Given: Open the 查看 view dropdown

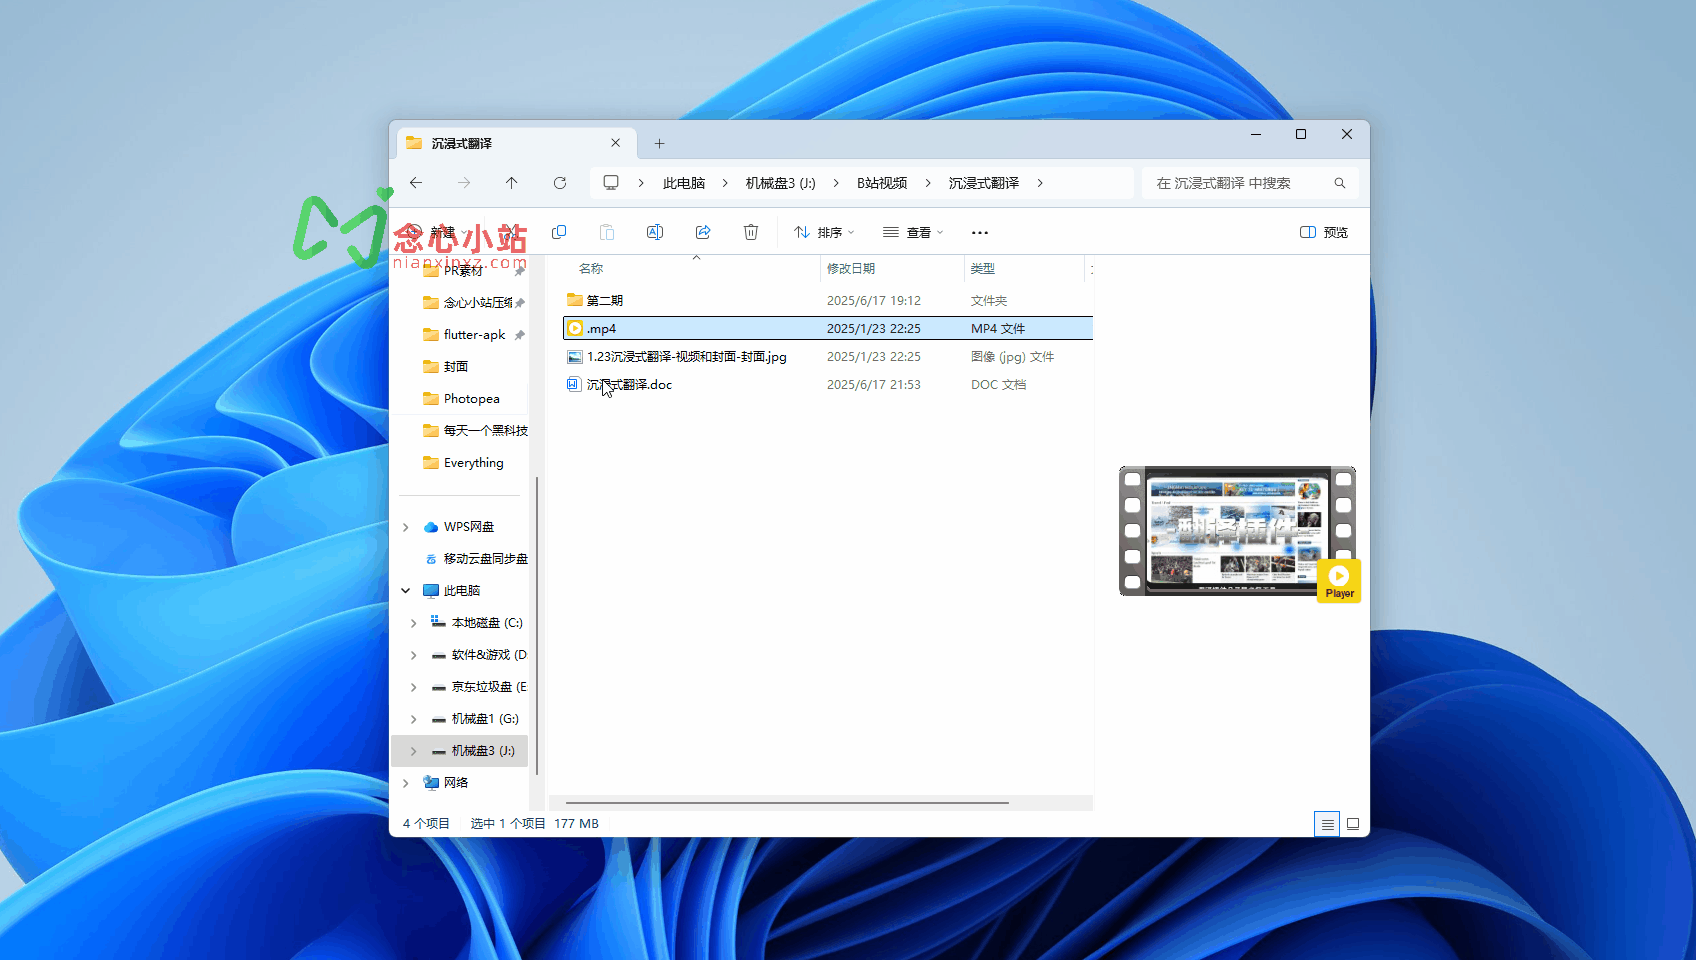Looking at the screenshot, I should point(913,232).
